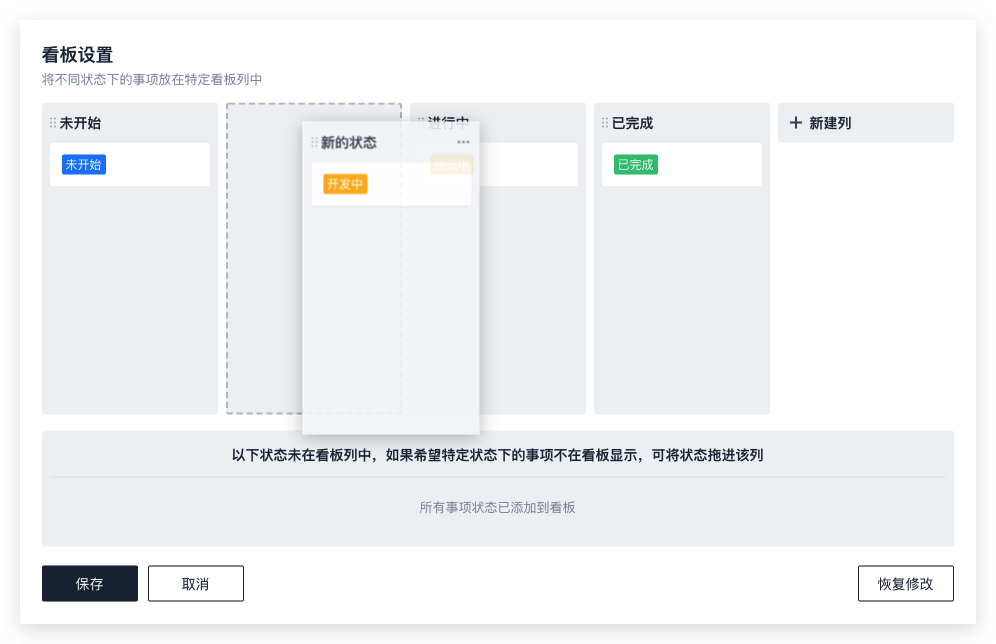Screen dimensions: 996x644
Task: Select the green 已完成 status tag
Action: [x=636, y=164]
